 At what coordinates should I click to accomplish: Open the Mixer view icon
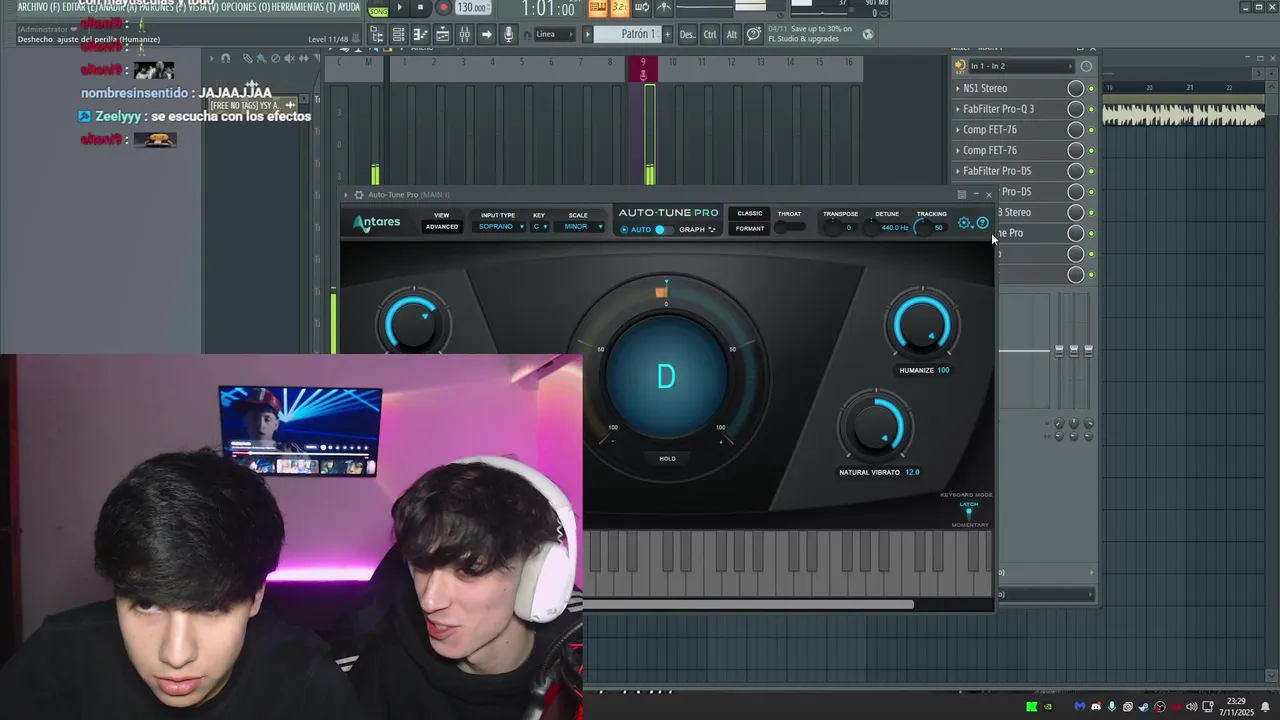[465, 34]
